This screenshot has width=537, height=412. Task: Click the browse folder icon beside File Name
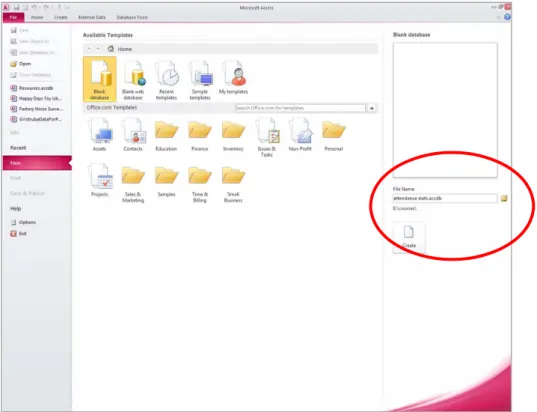(504, 198)
